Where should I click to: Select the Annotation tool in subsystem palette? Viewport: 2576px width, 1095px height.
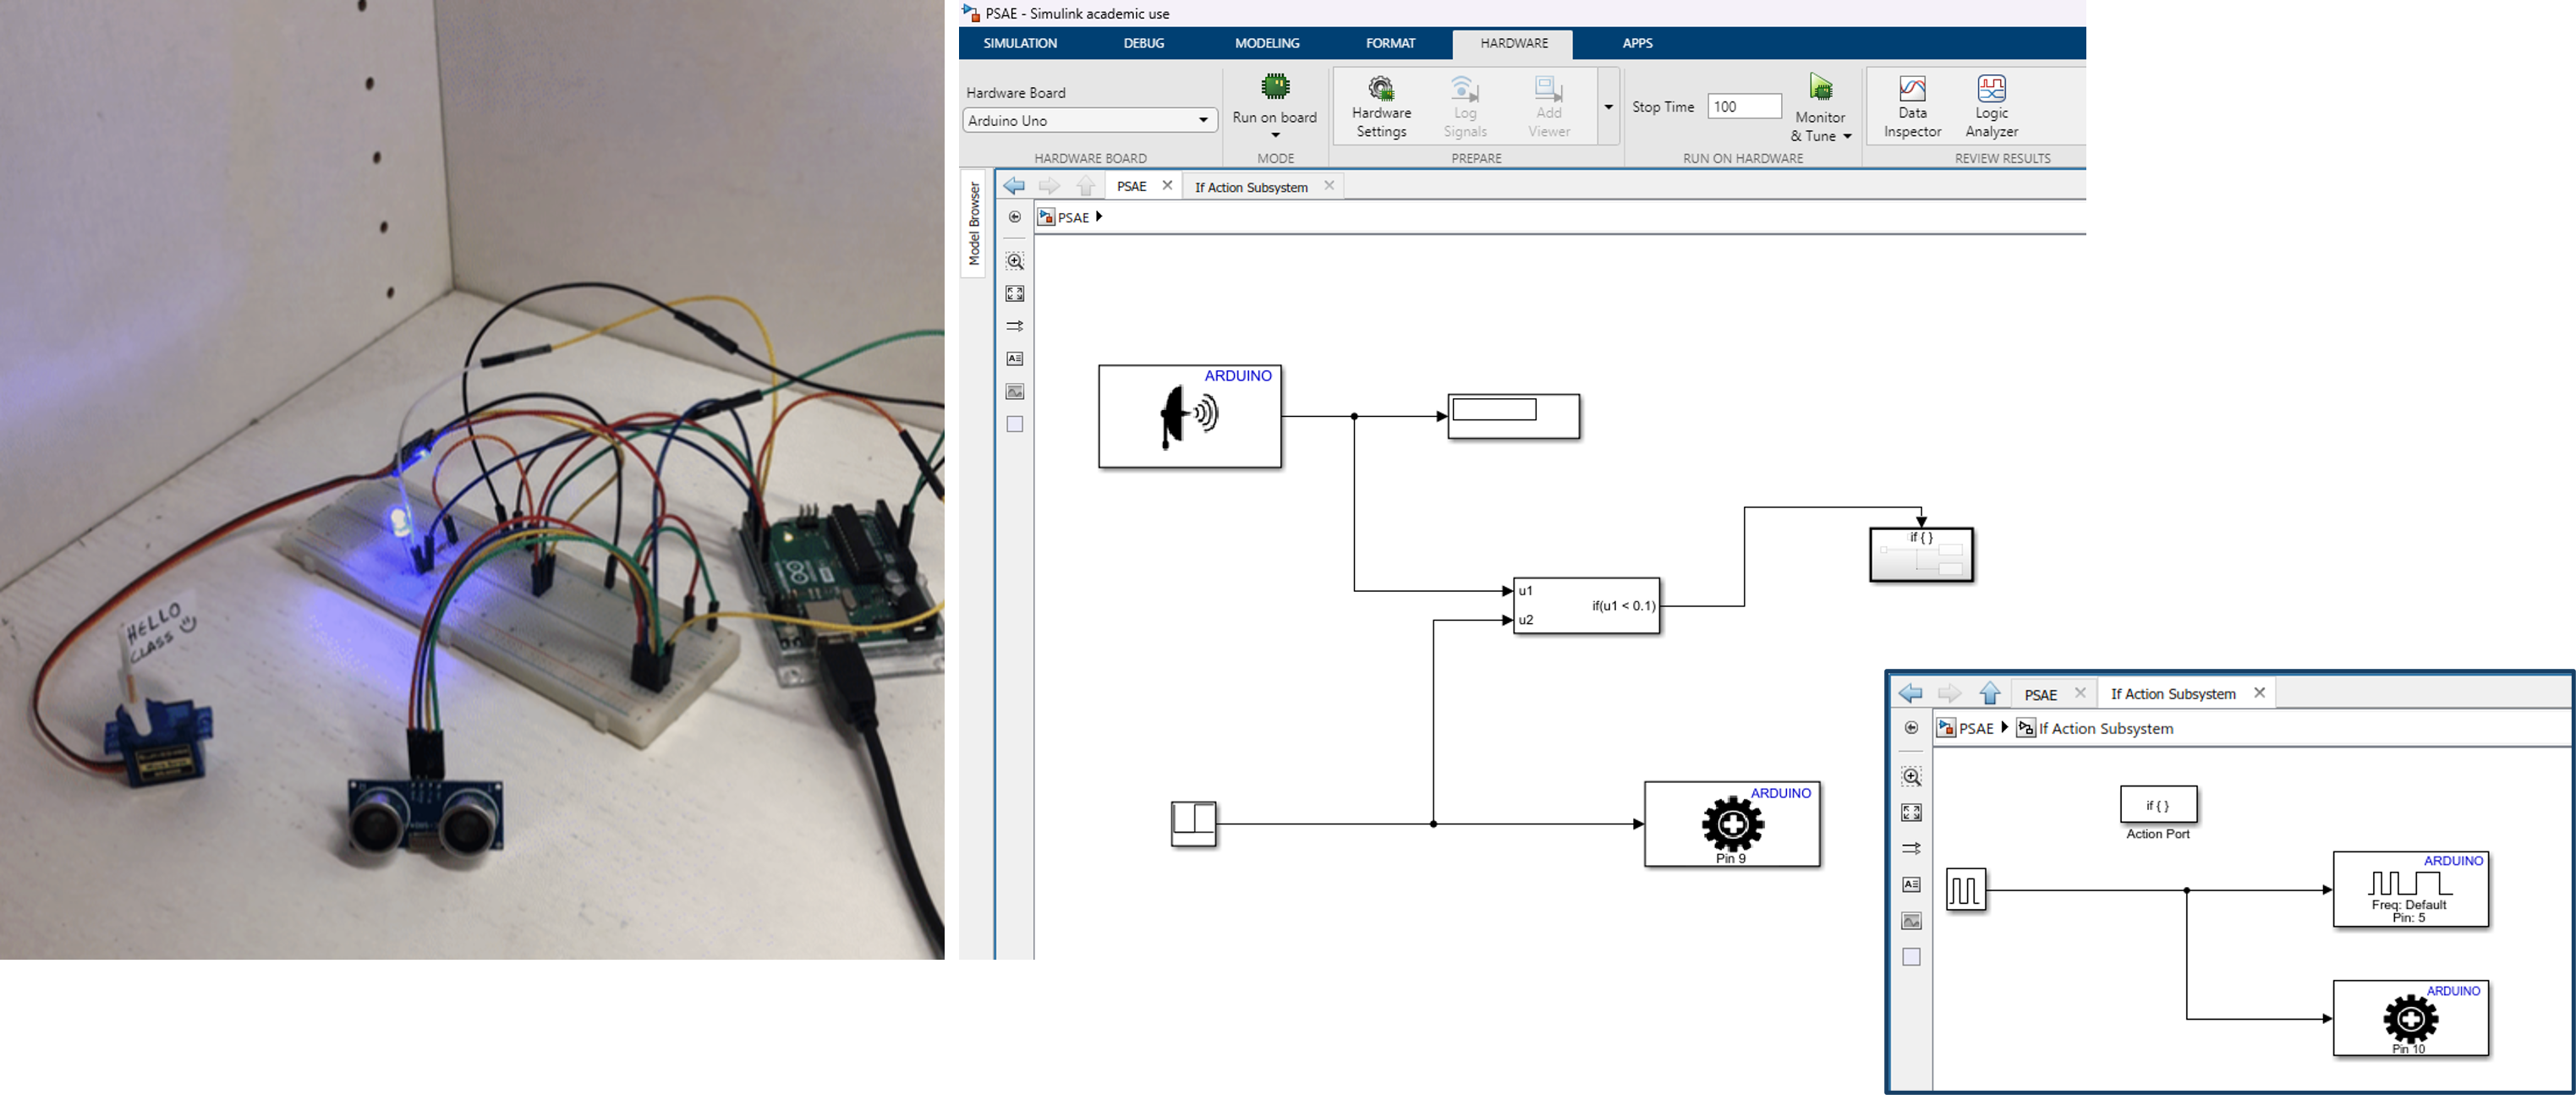[x=1911, y=885]
